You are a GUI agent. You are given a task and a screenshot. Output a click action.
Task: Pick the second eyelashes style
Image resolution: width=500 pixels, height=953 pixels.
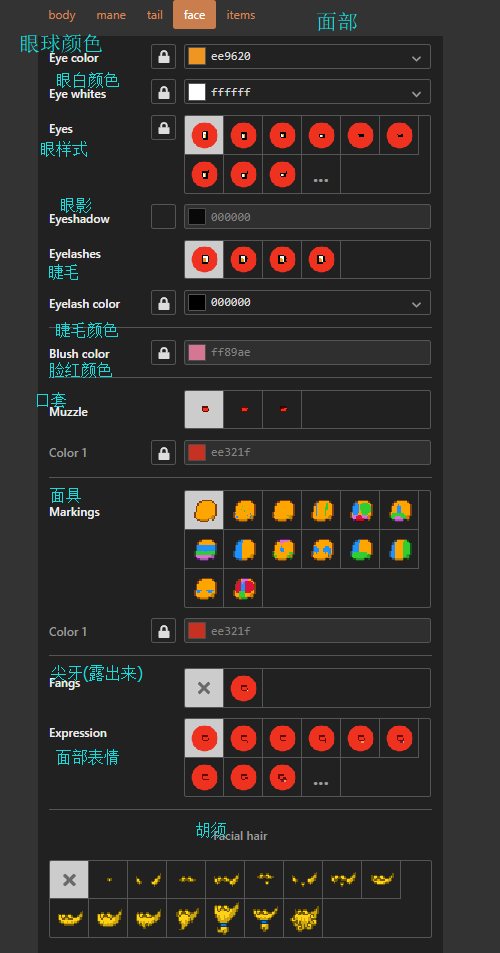click(243, 260)
